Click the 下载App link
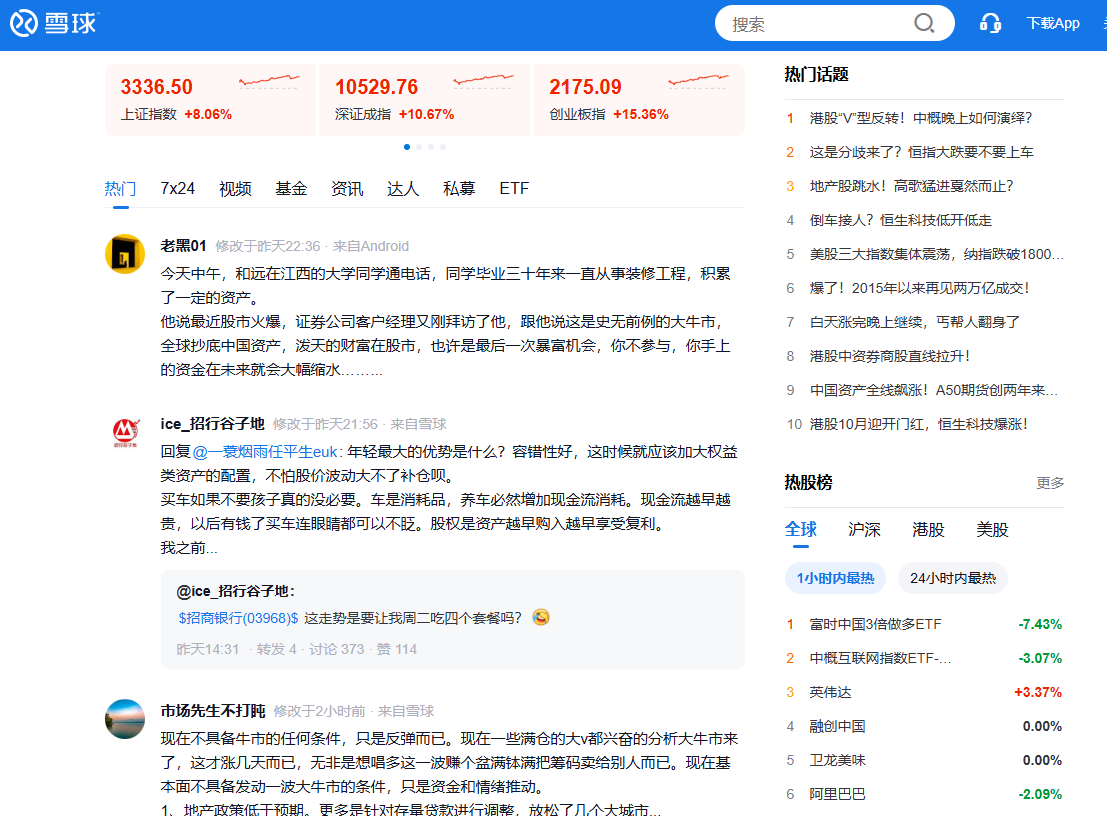The image size is (1107, 816). click(1053, 23)
